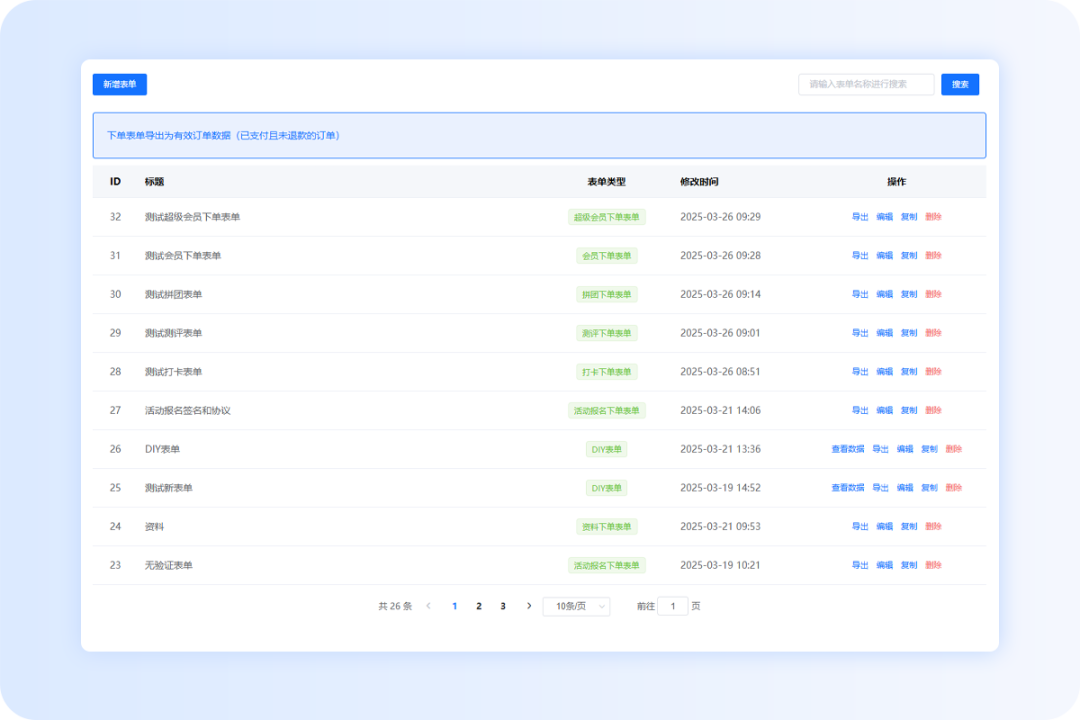The height and width of the screenshot is (720, 1080).
Task: Click the jump-to-page number input
Action: (673, 606)
